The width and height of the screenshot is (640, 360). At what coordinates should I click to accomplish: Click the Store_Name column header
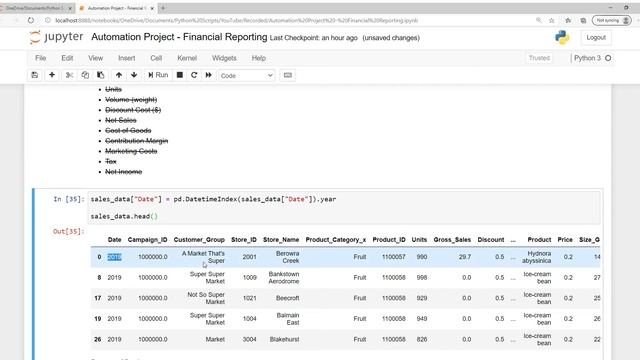tap(281, 240)
